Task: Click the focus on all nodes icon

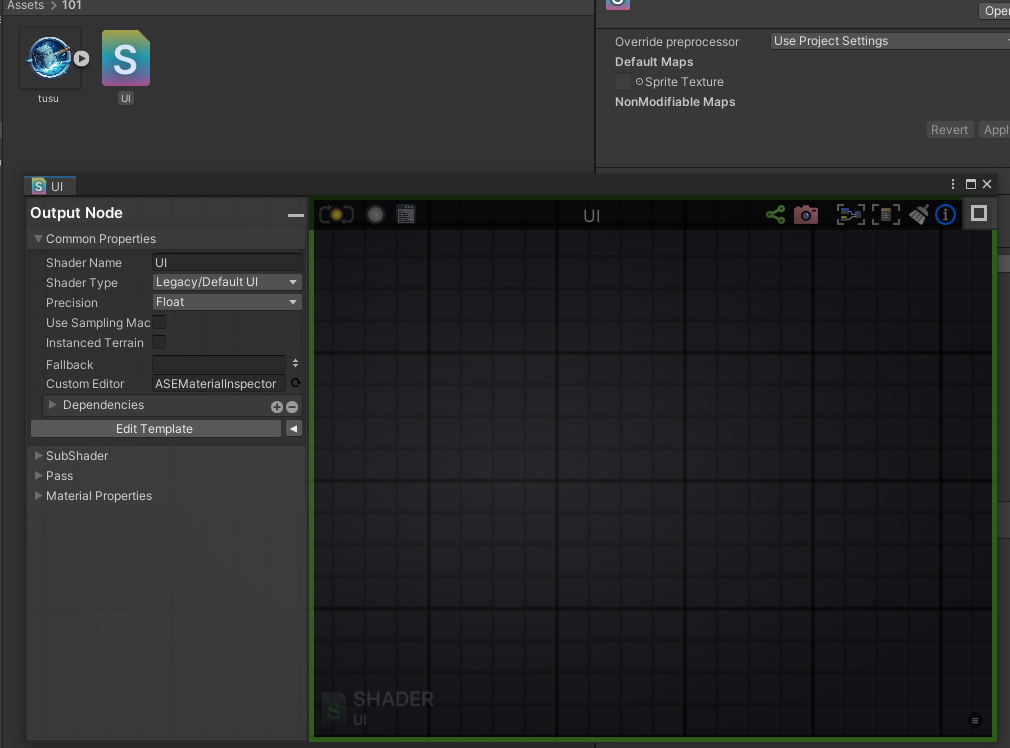Action: click(850, 215)
